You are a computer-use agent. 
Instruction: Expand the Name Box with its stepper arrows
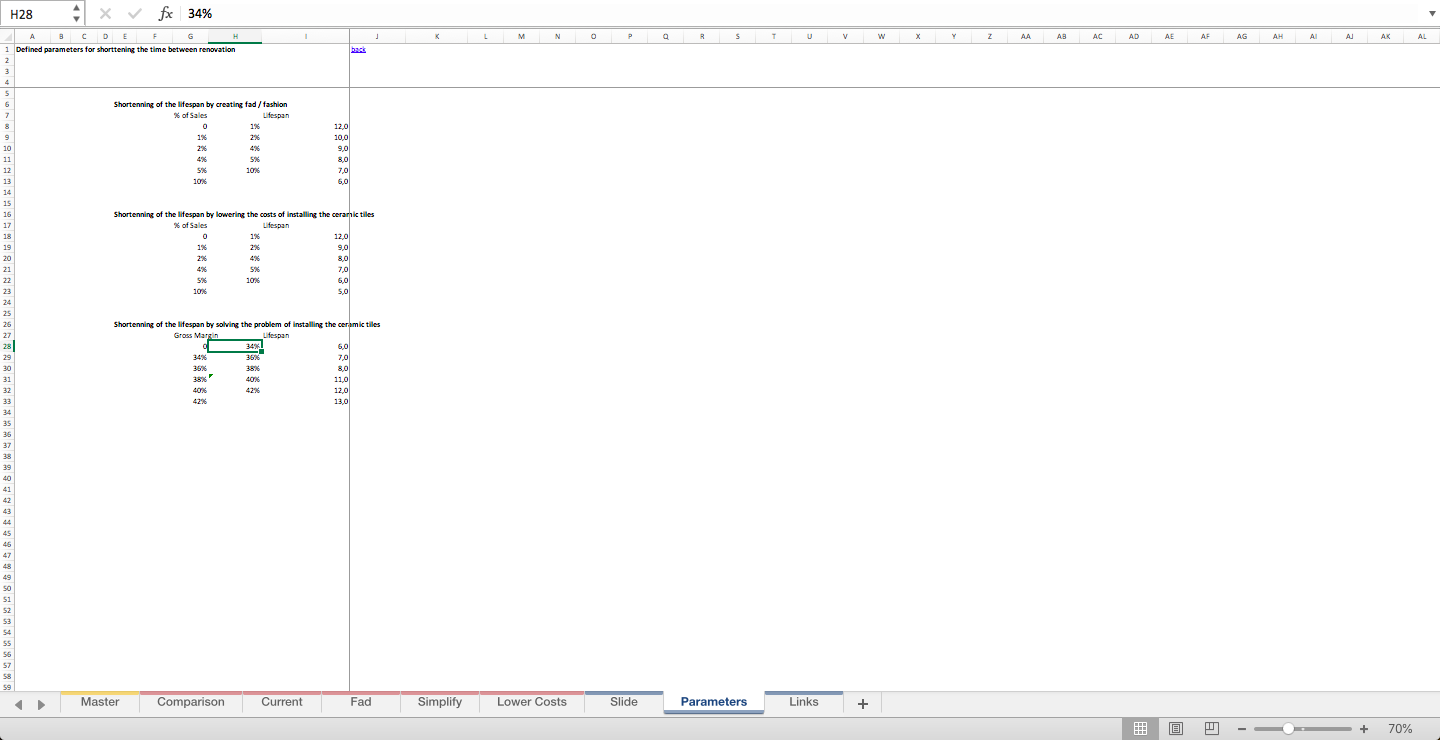(x=75, y=13)
